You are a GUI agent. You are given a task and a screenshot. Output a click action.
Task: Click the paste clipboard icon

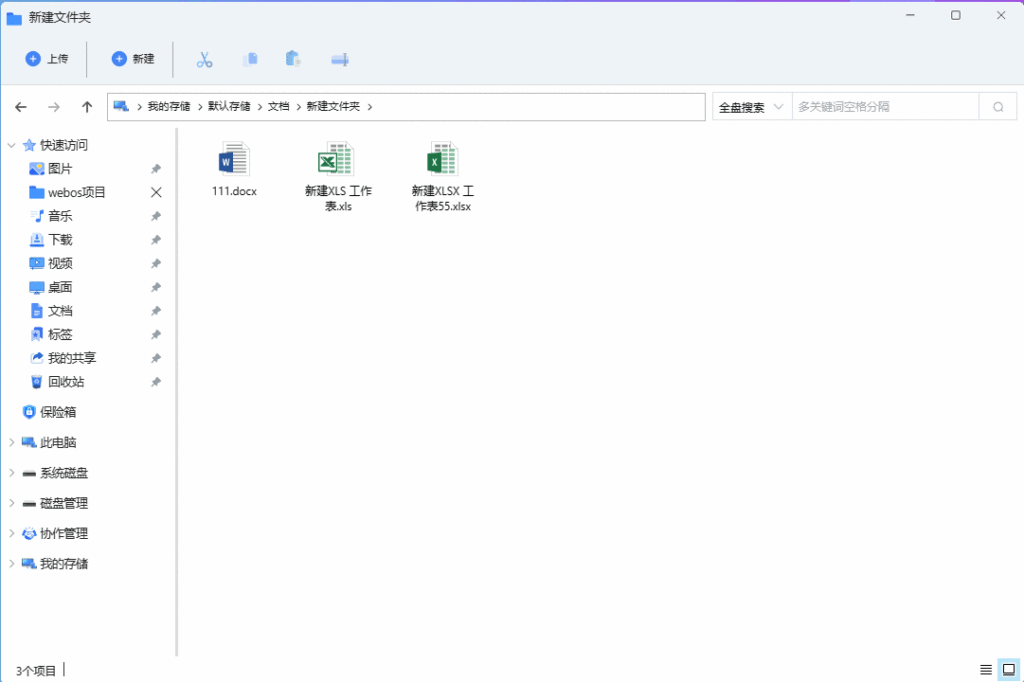coord(293,59)
